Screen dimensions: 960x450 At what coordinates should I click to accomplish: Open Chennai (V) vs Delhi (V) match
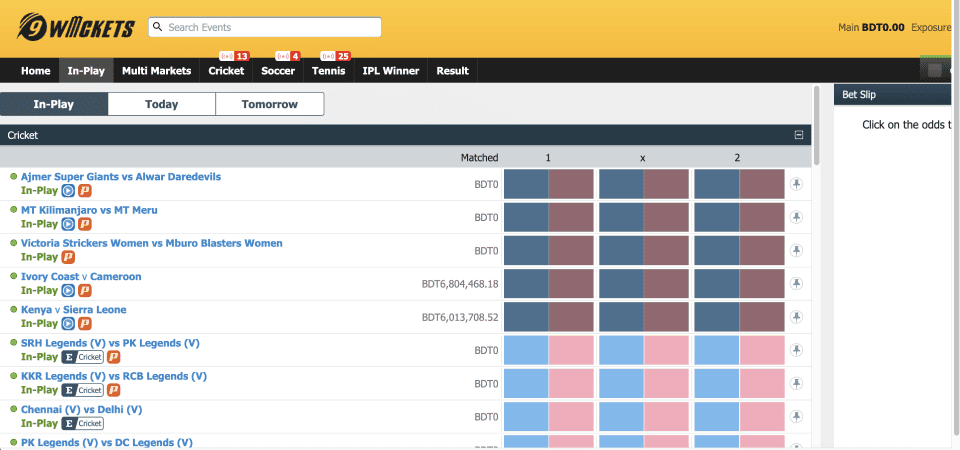click(81, 410)
